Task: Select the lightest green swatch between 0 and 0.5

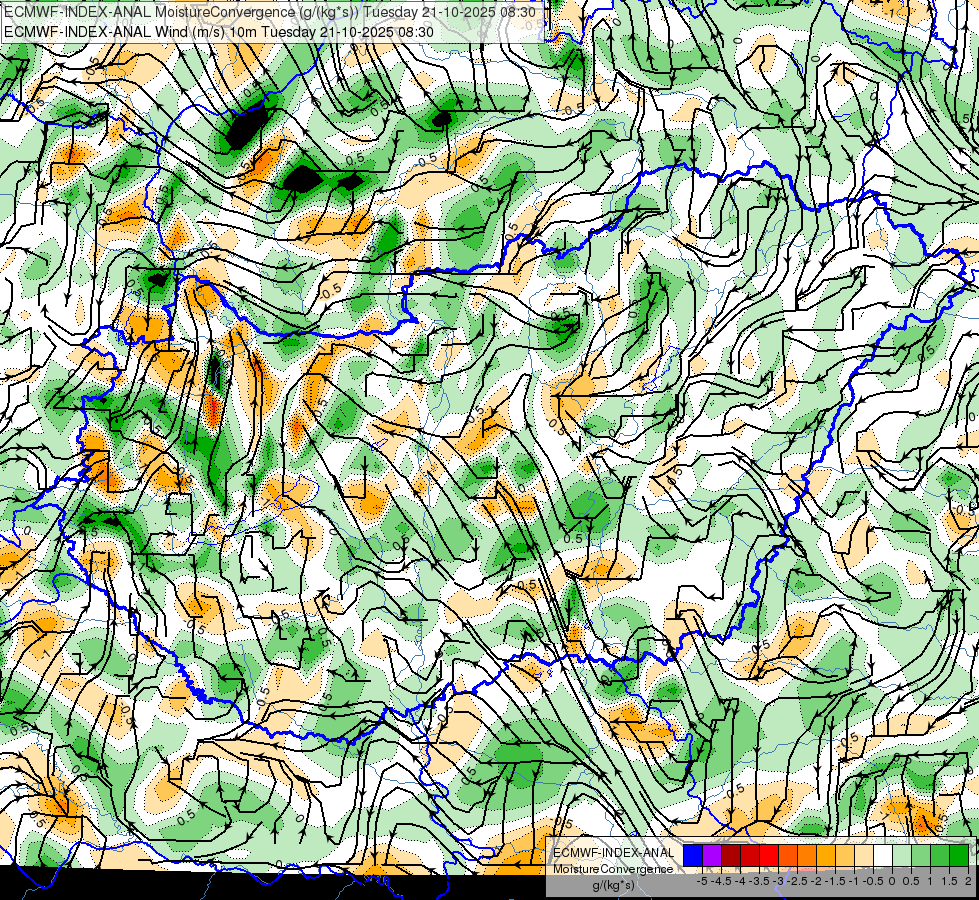Action: [x=902, y=856]
